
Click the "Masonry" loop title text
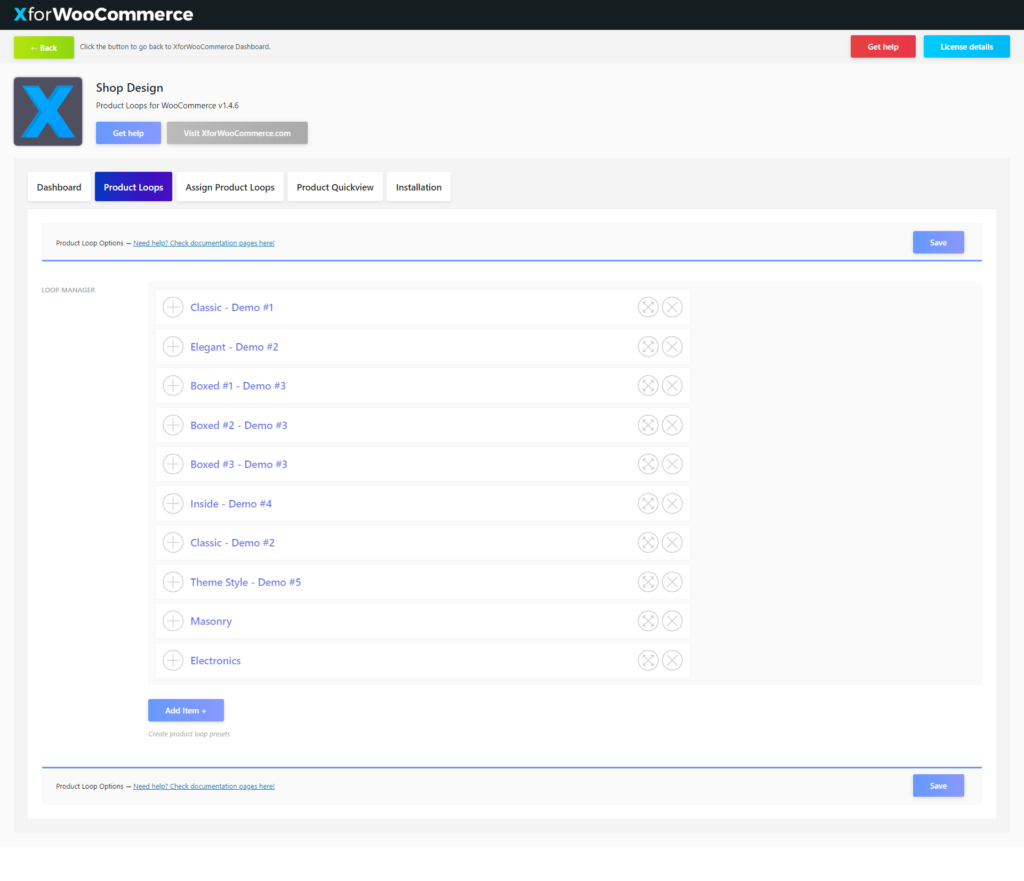211,621
